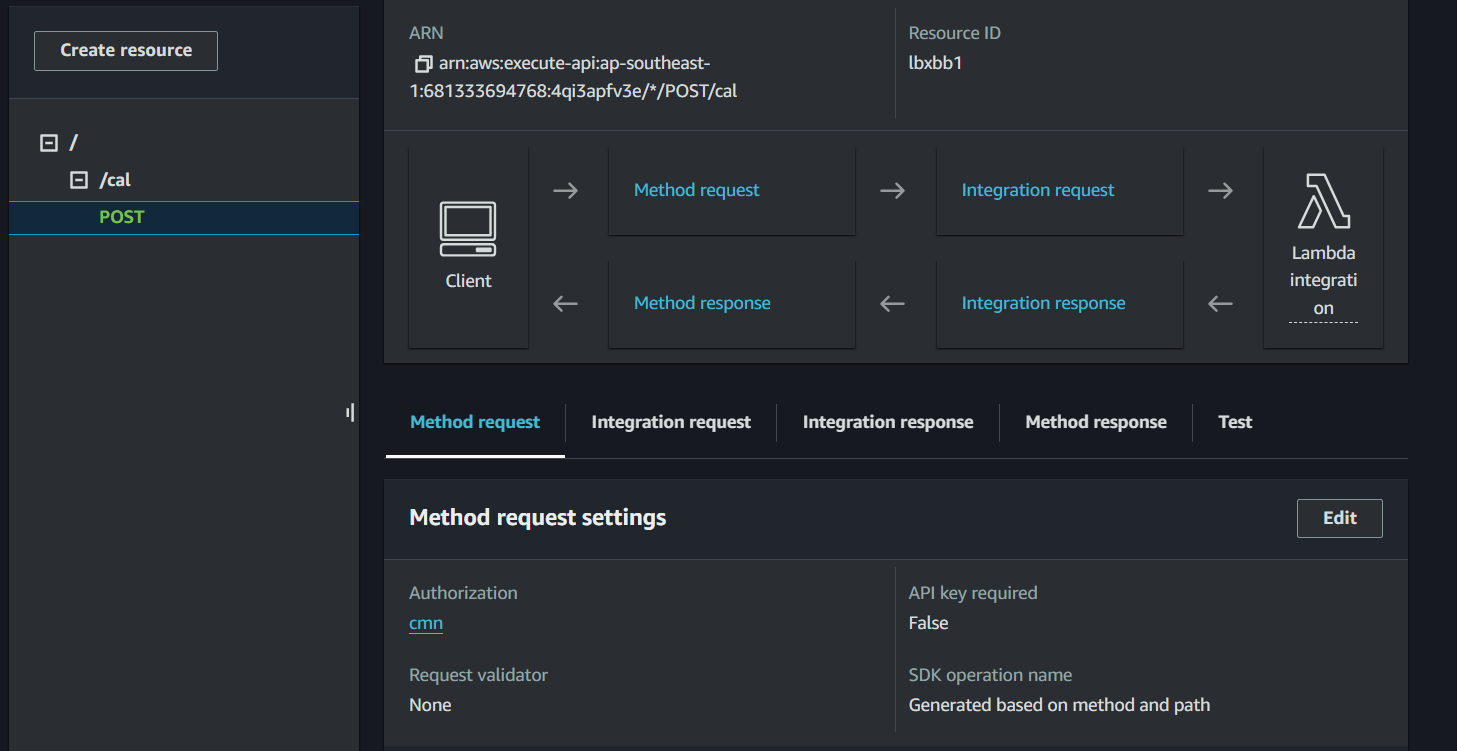Switch to the Integration request tab

pos(670,422)
